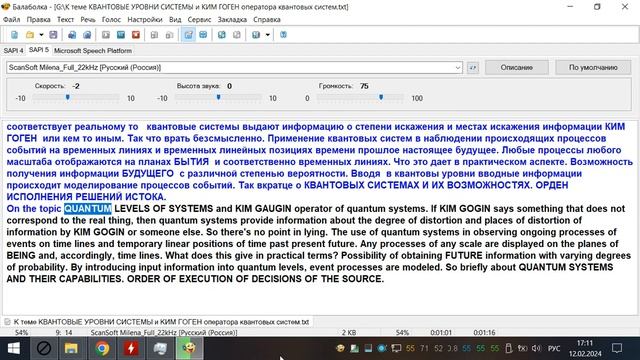The height and width of the screenshot is (360, 640).
Task: Click the gray panel icon before last dropdown icon
Action: tap(237, 35)
